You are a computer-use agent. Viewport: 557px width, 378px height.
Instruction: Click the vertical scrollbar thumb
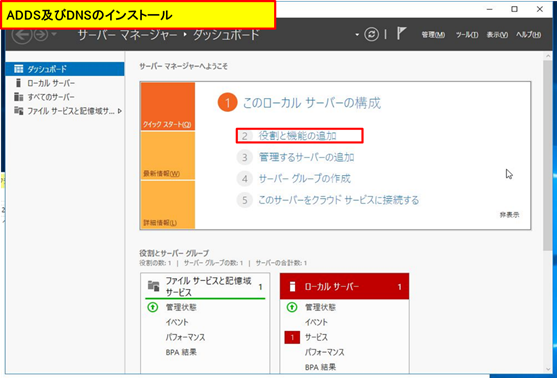[x=547, y=155]
